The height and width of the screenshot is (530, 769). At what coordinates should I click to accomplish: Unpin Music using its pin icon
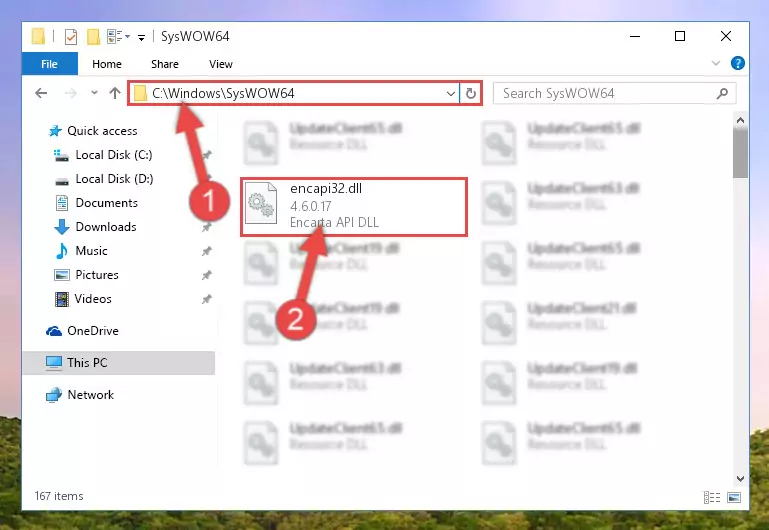pyautogui.click(x=206, y=251)
